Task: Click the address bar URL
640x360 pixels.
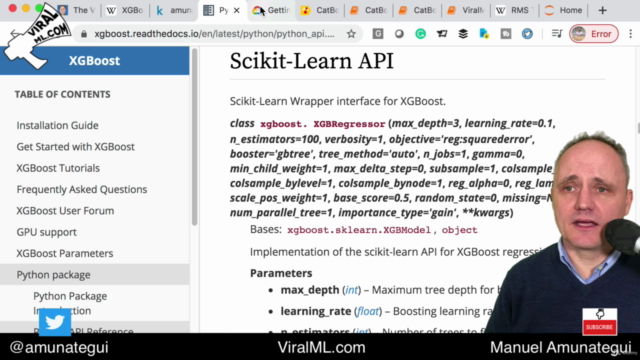Action: click(x=214, y=34)
